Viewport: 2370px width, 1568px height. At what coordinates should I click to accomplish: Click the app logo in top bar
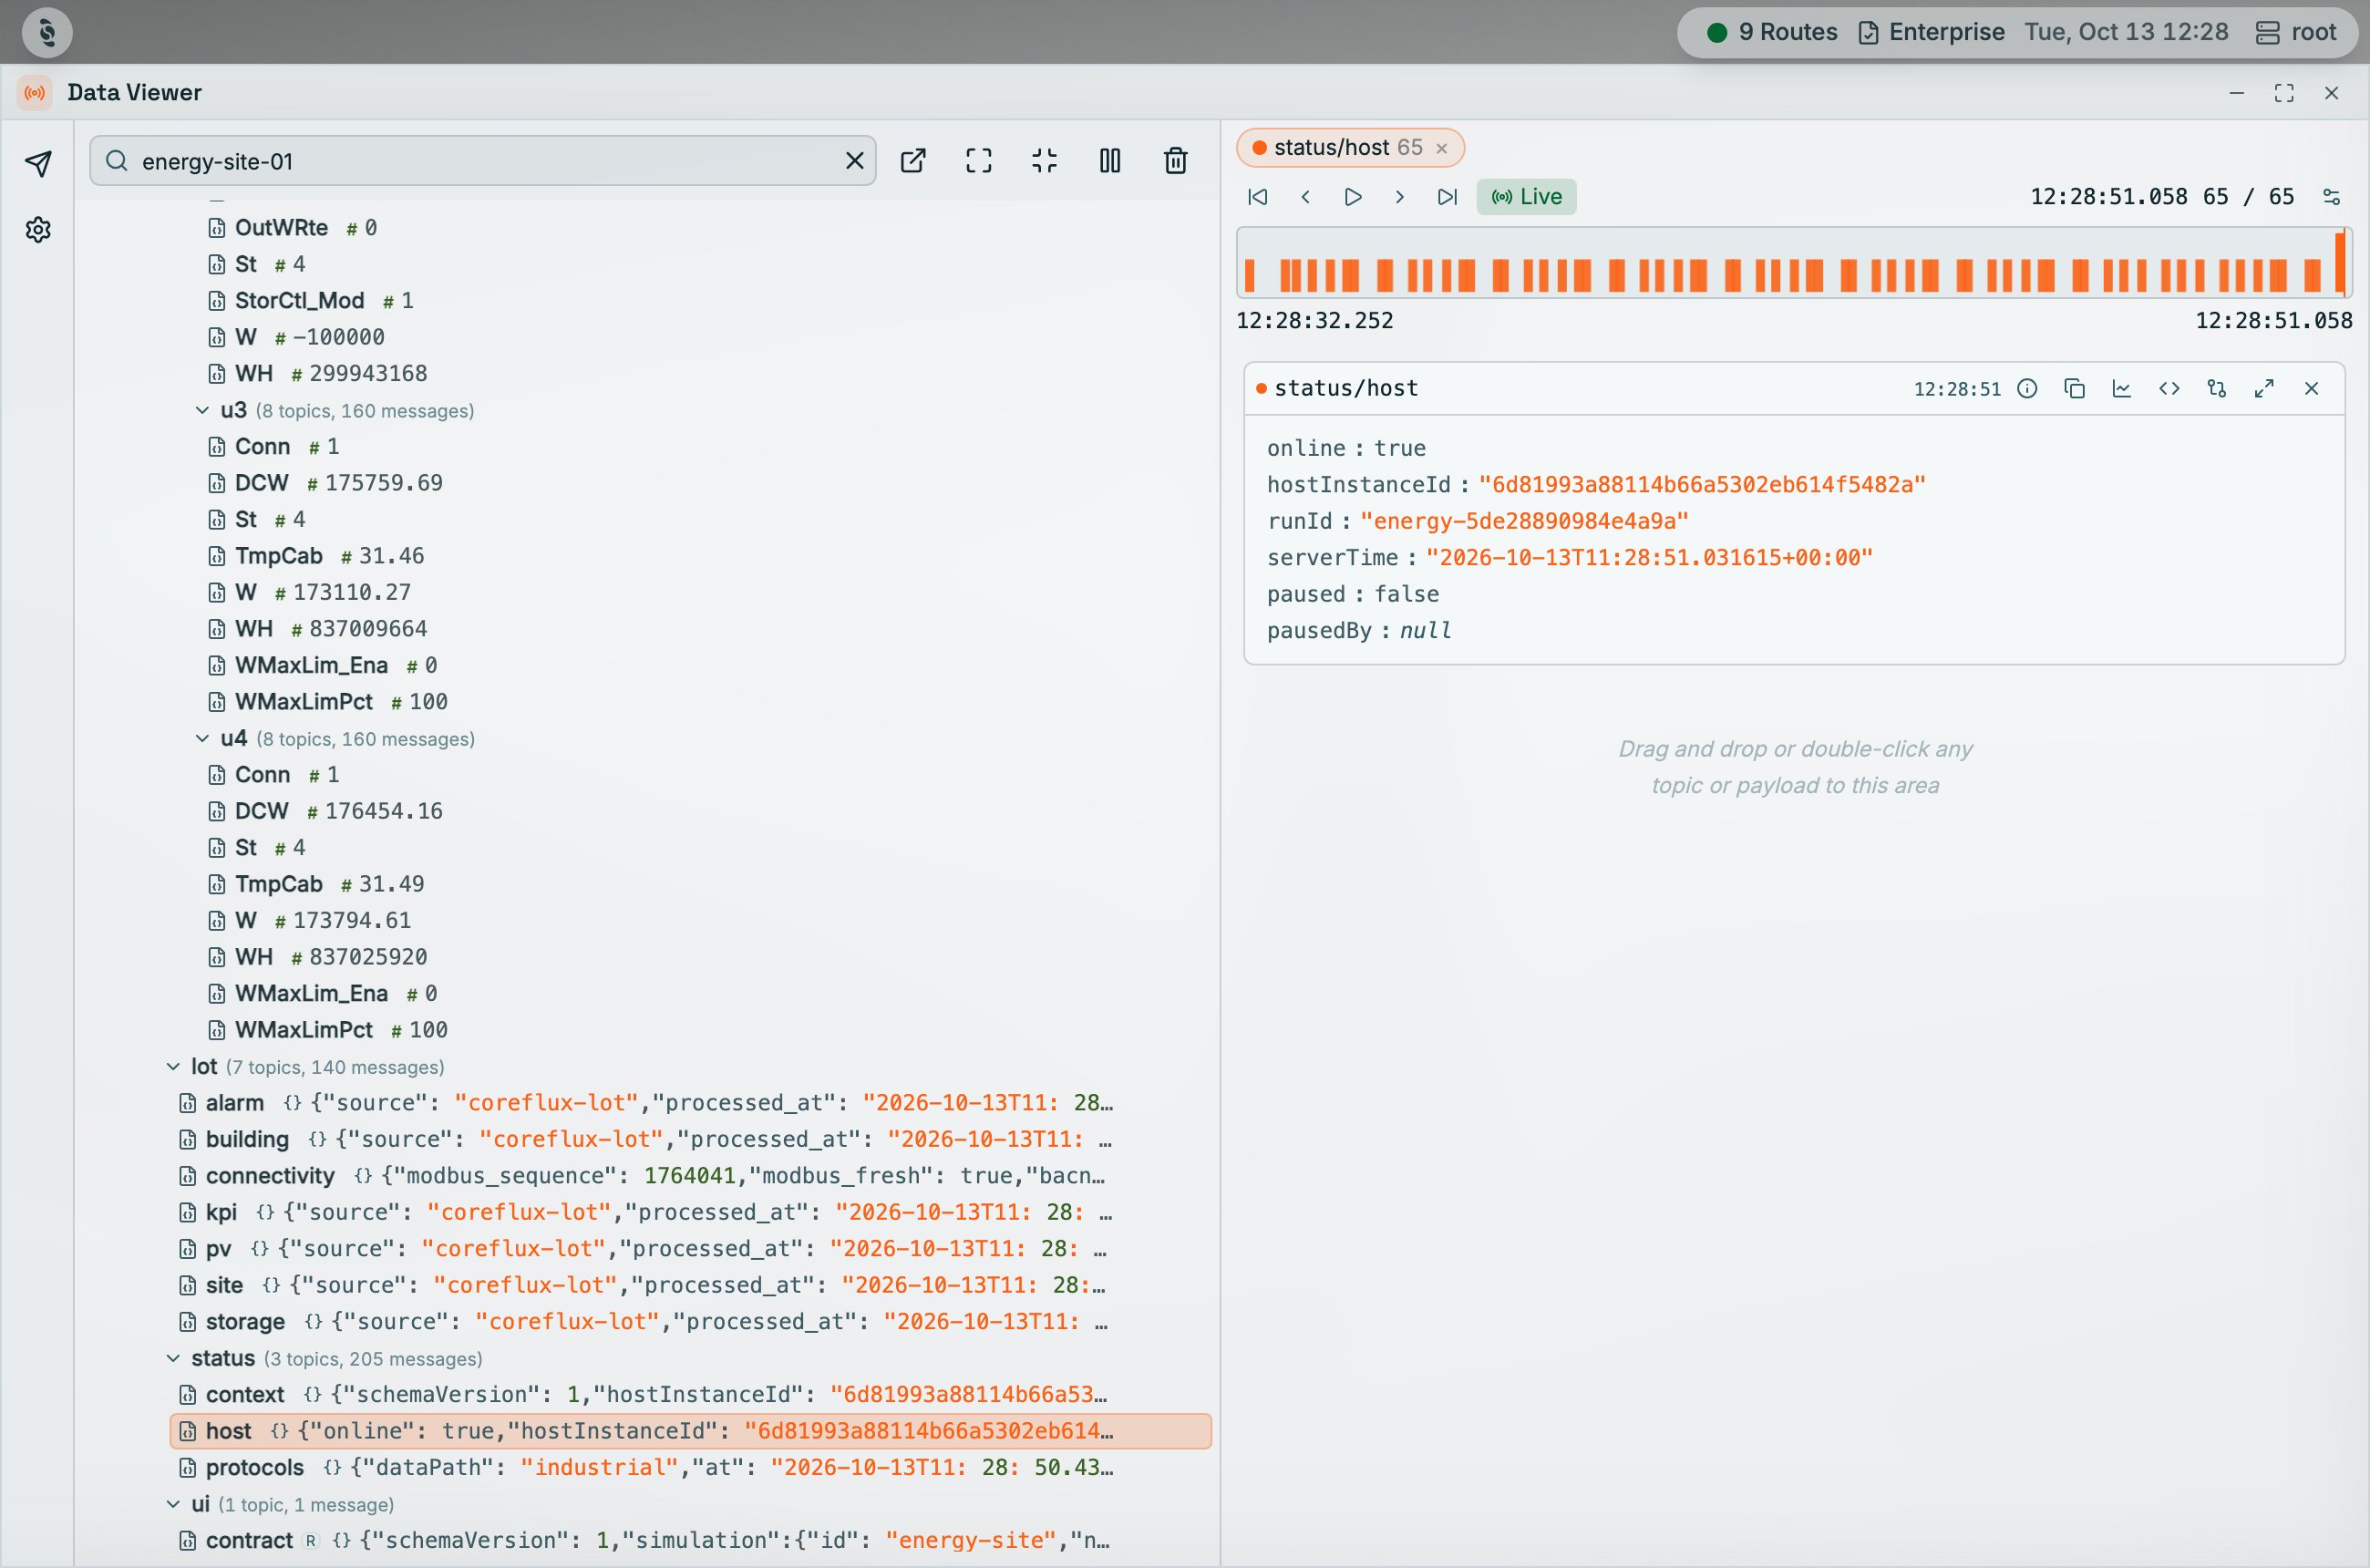(46, 32)
